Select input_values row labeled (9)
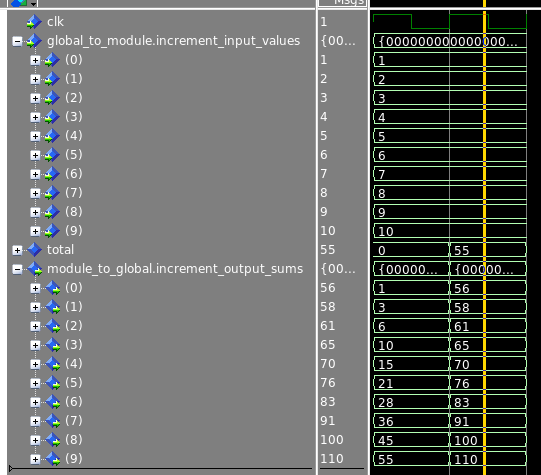This screenshot has width=541, height=475. point(74,230)
